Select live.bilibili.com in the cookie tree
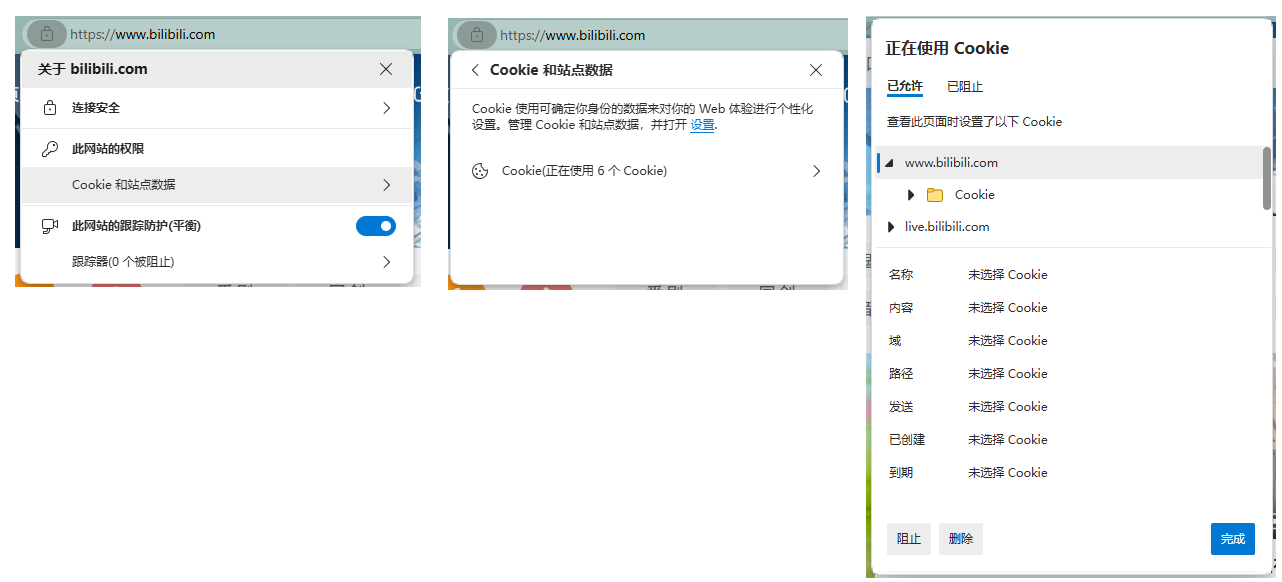Viewport: 1282px width, 582px height. pos(947,227)
